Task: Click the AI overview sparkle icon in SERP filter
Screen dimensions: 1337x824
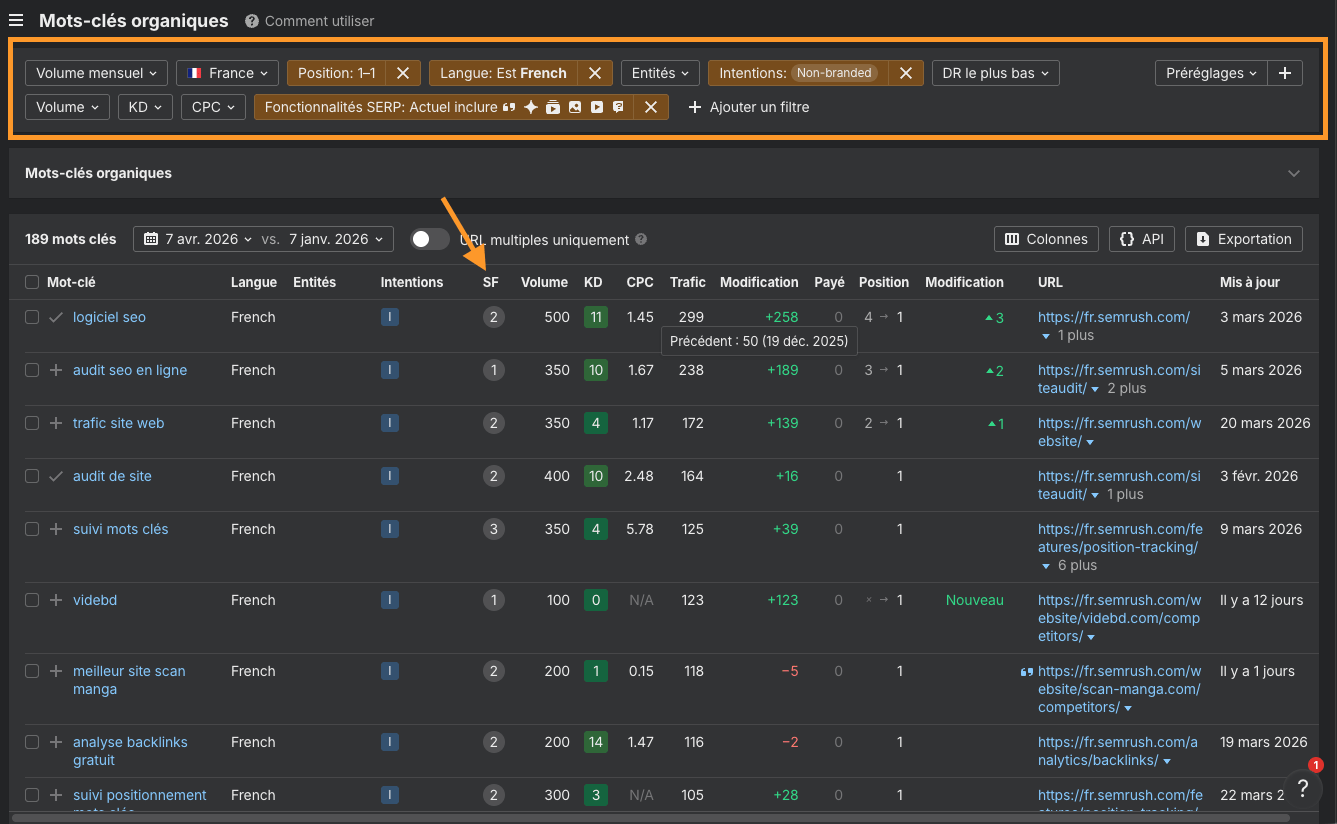Action: [x=531, y=107]
